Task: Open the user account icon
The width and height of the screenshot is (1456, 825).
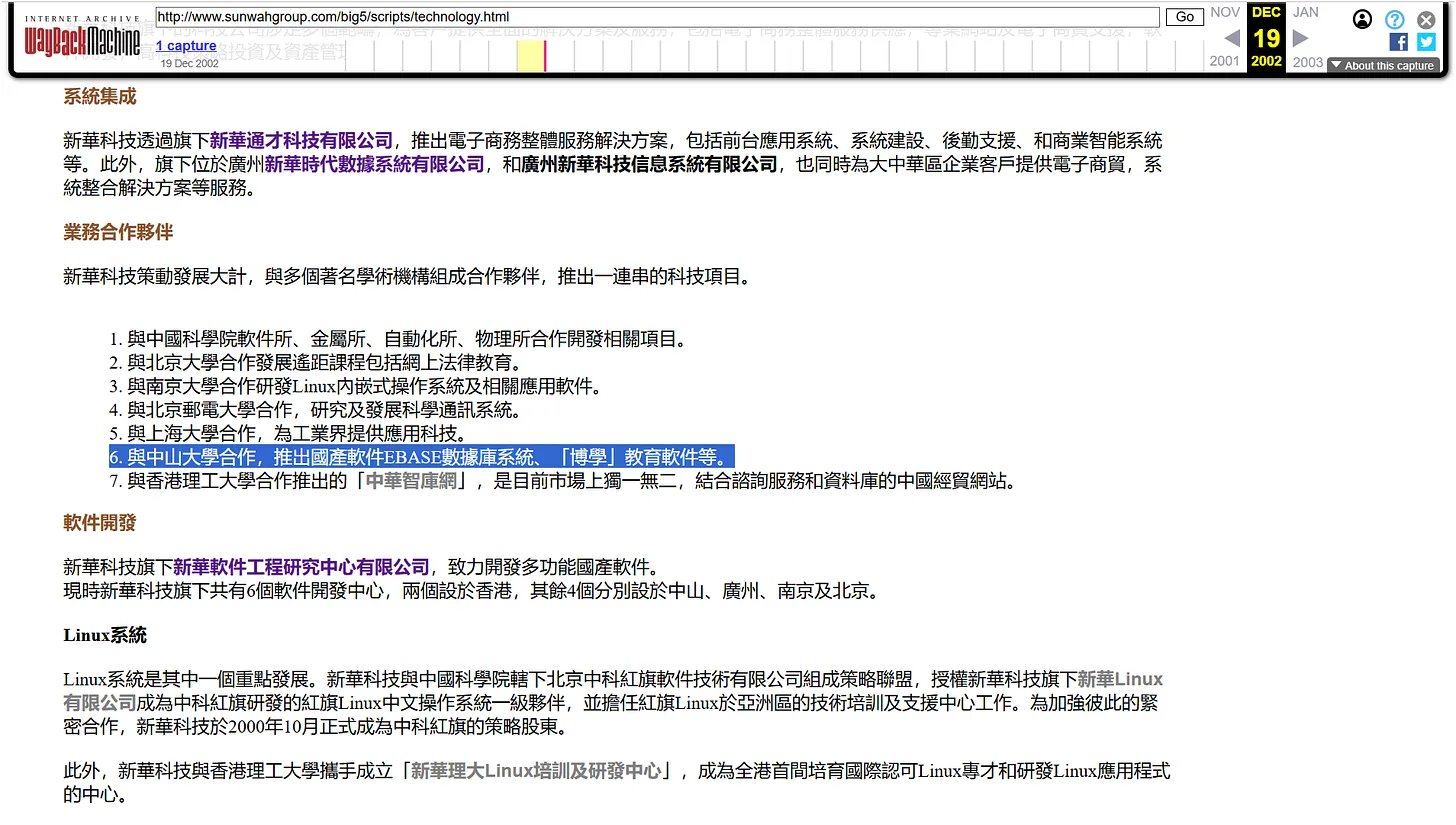Action: 1362,19
